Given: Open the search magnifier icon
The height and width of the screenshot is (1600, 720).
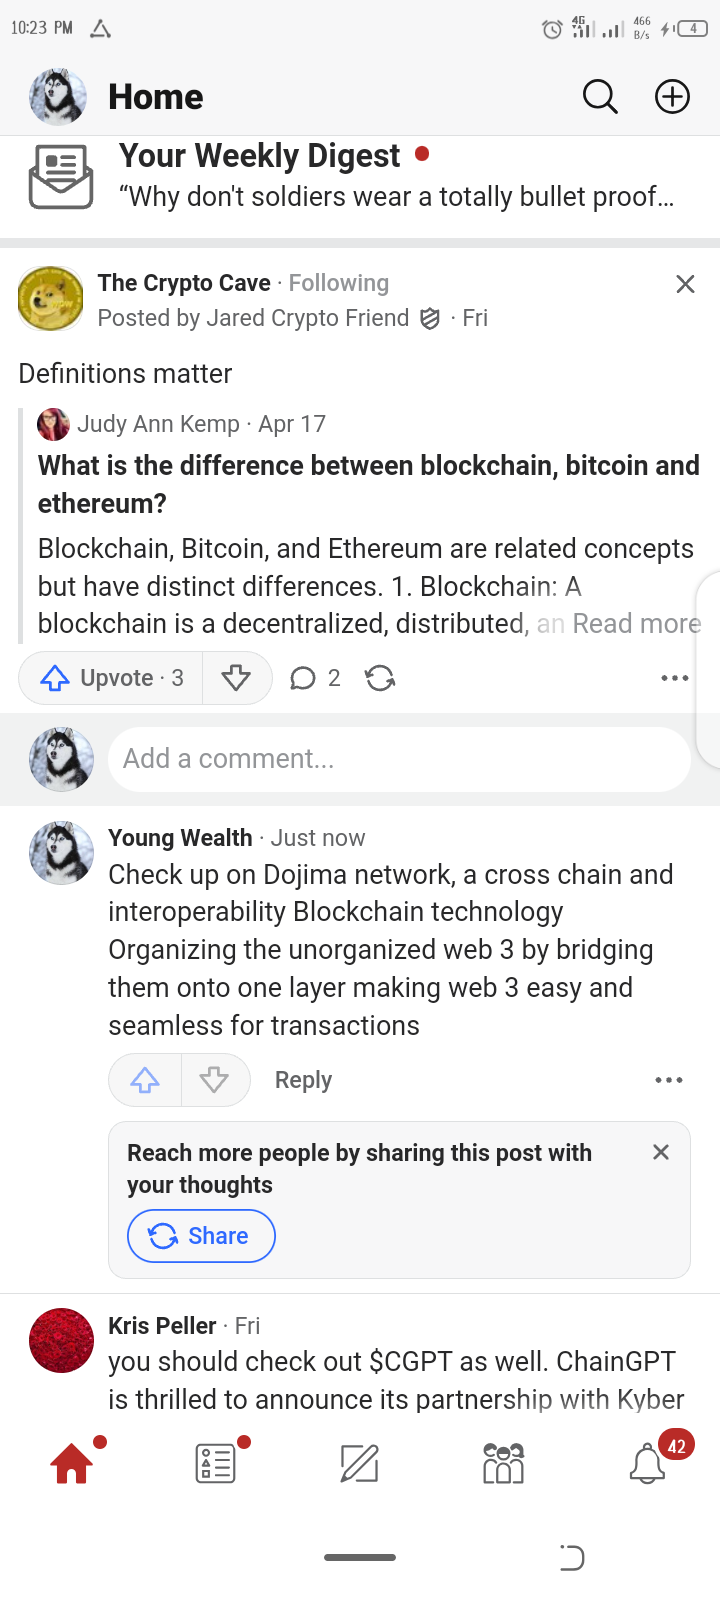Looking at the screenshot, I should pos(600,97).
